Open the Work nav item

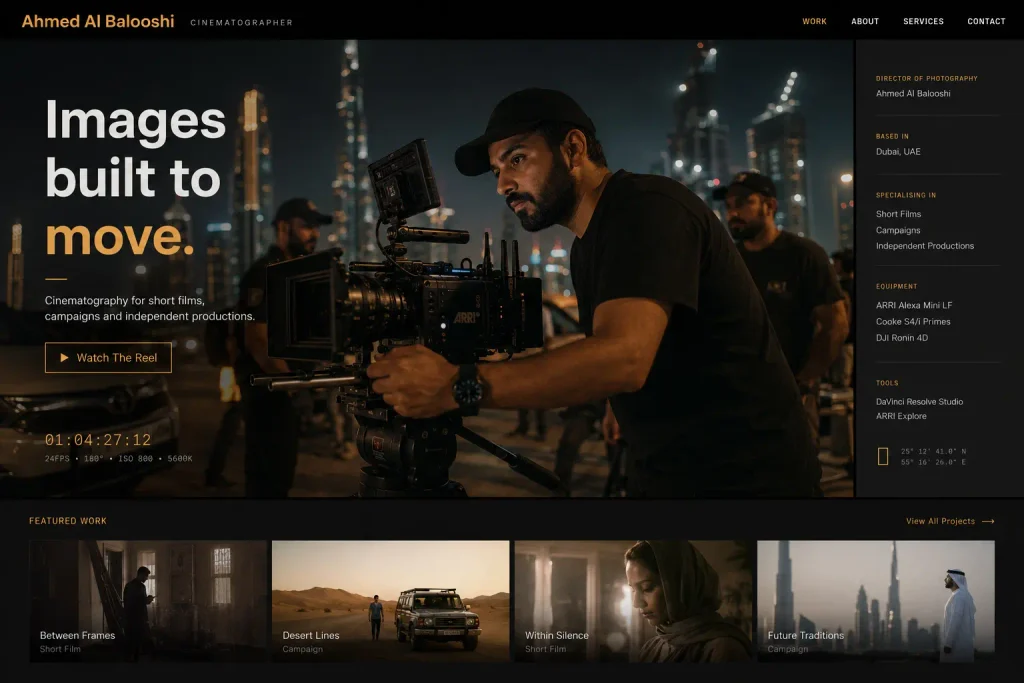pyautogui.click(x=814, y=22)
